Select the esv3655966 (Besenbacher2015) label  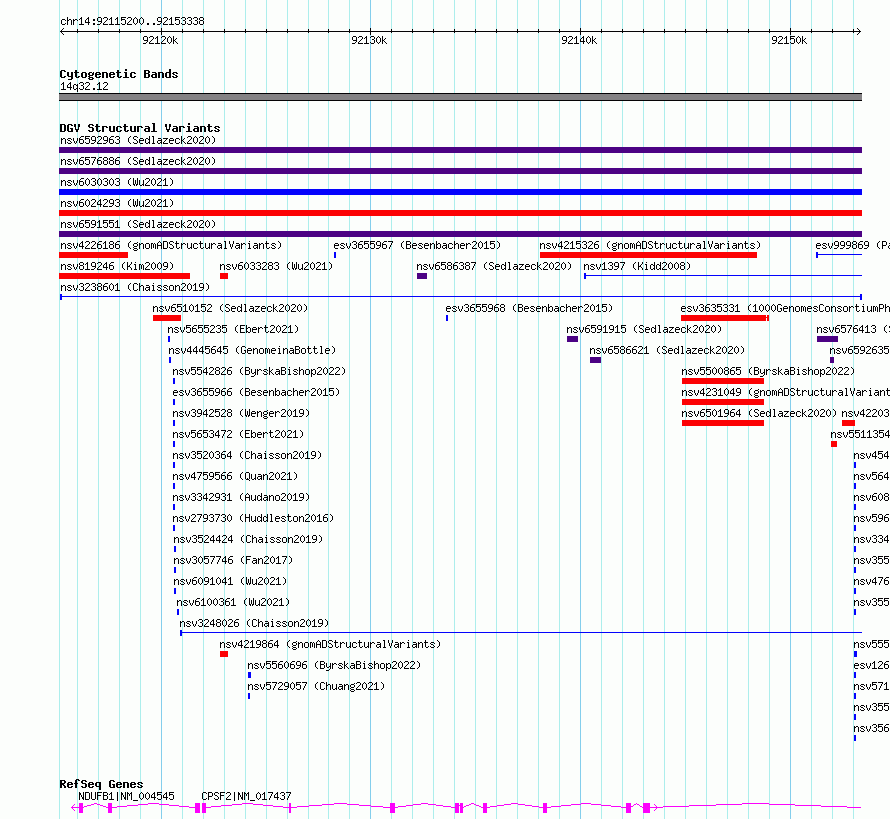256,392
